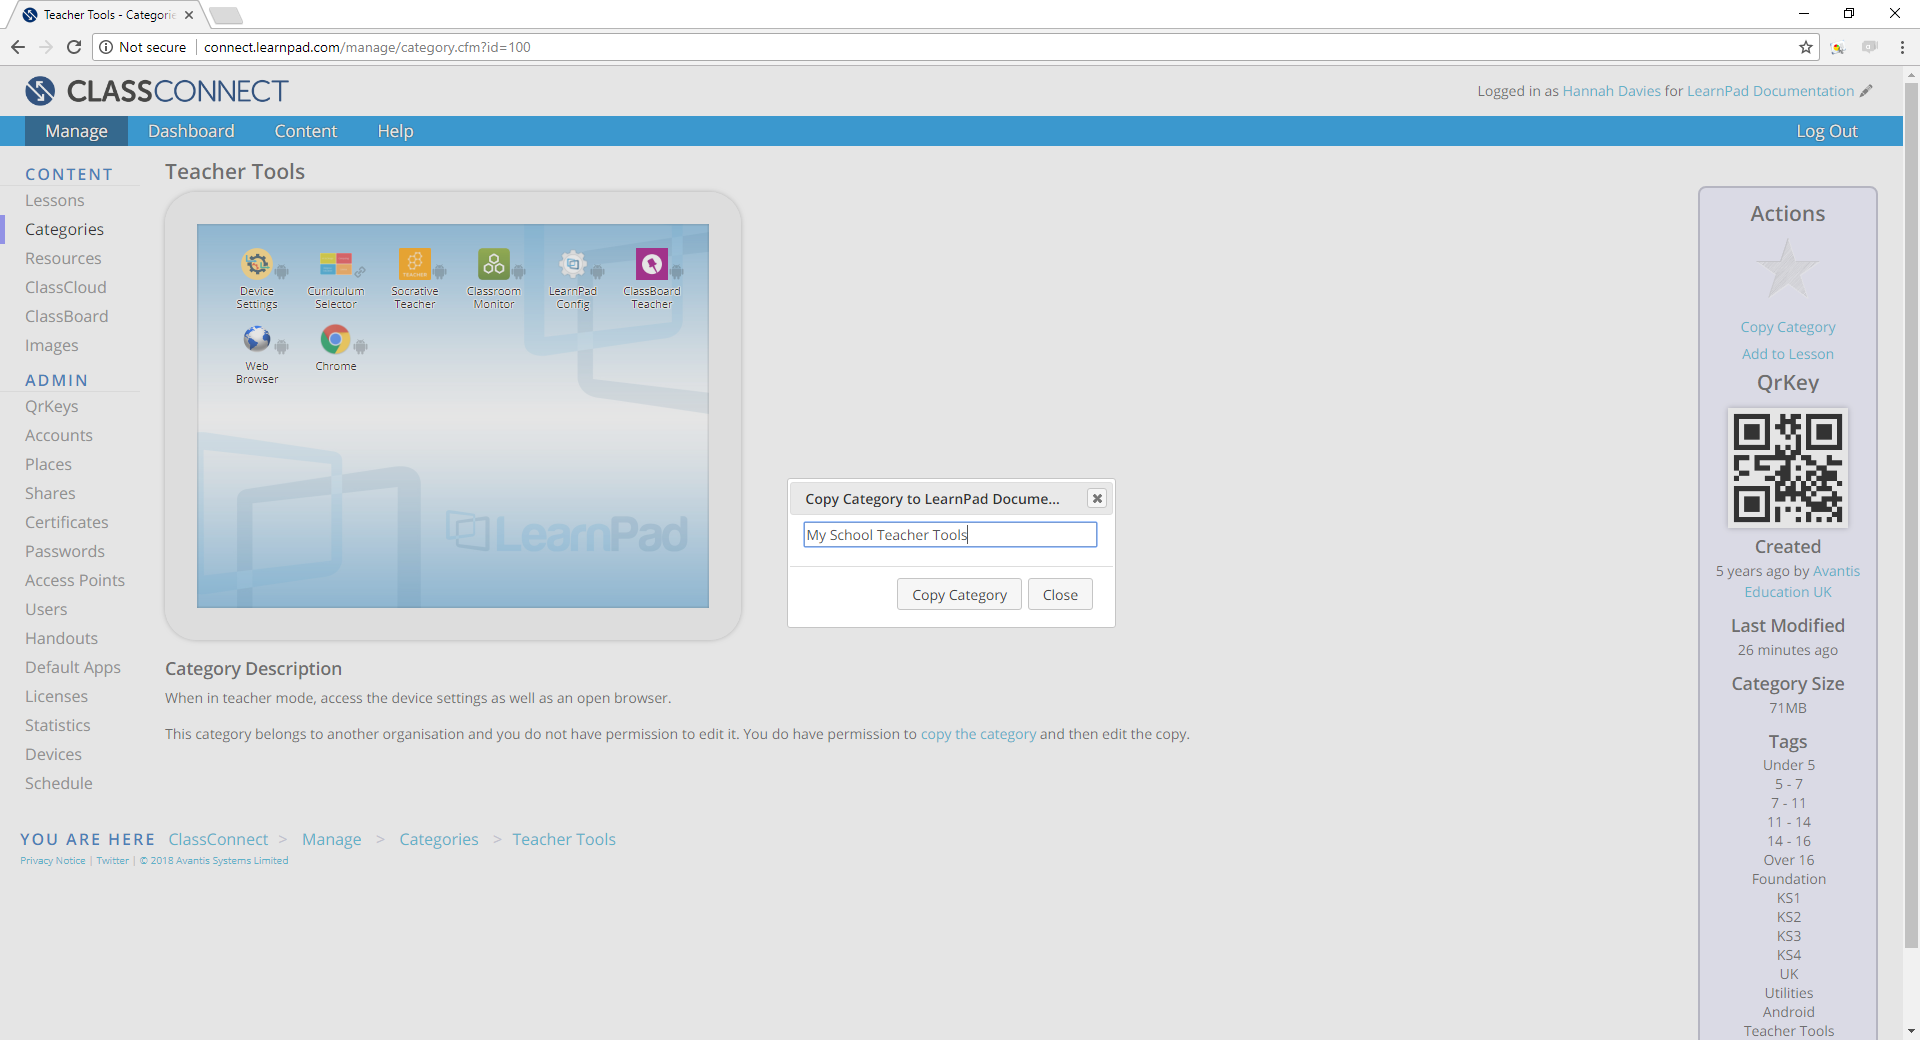
Task: Open the Chrome app icon
Action: tap(336, 339)
